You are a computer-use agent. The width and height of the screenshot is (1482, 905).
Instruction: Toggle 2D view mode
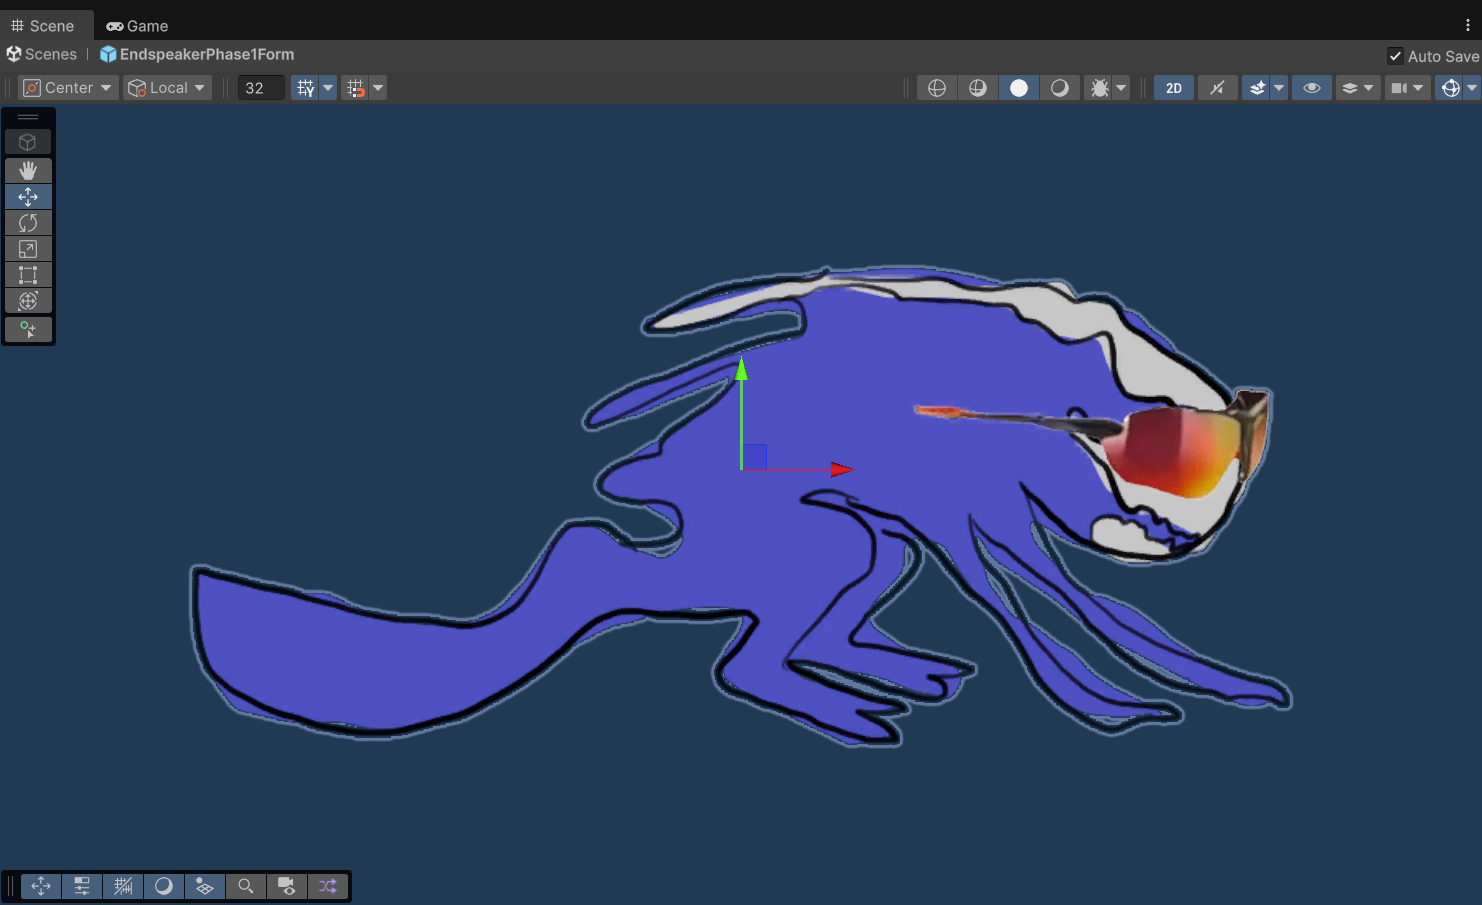[1174, 88]
